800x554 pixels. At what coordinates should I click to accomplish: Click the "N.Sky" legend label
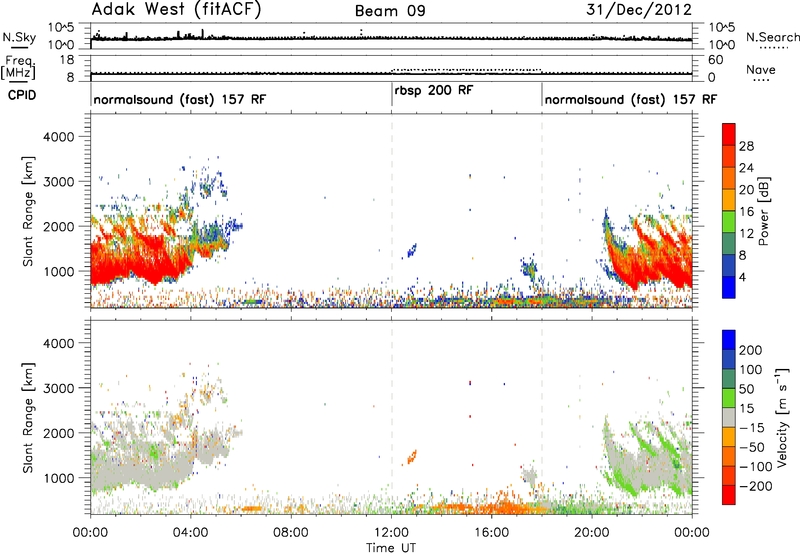pos(19,37)
